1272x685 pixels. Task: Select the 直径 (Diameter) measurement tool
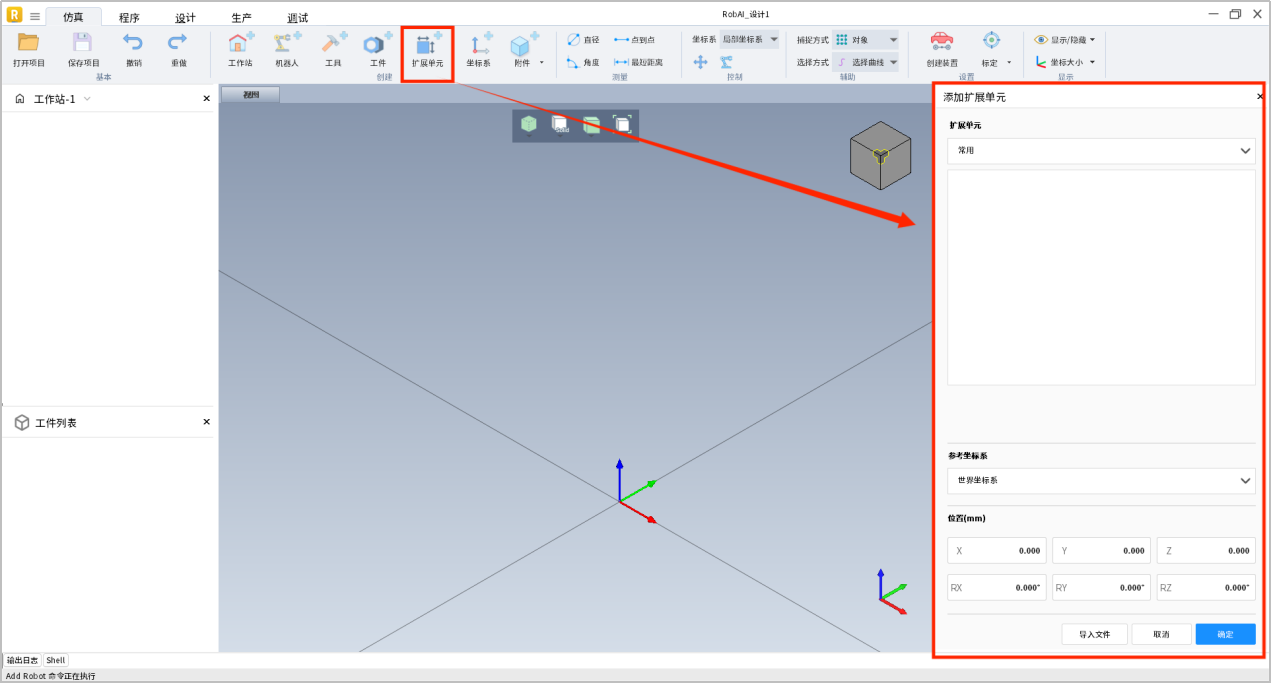[x=583, y=40]
